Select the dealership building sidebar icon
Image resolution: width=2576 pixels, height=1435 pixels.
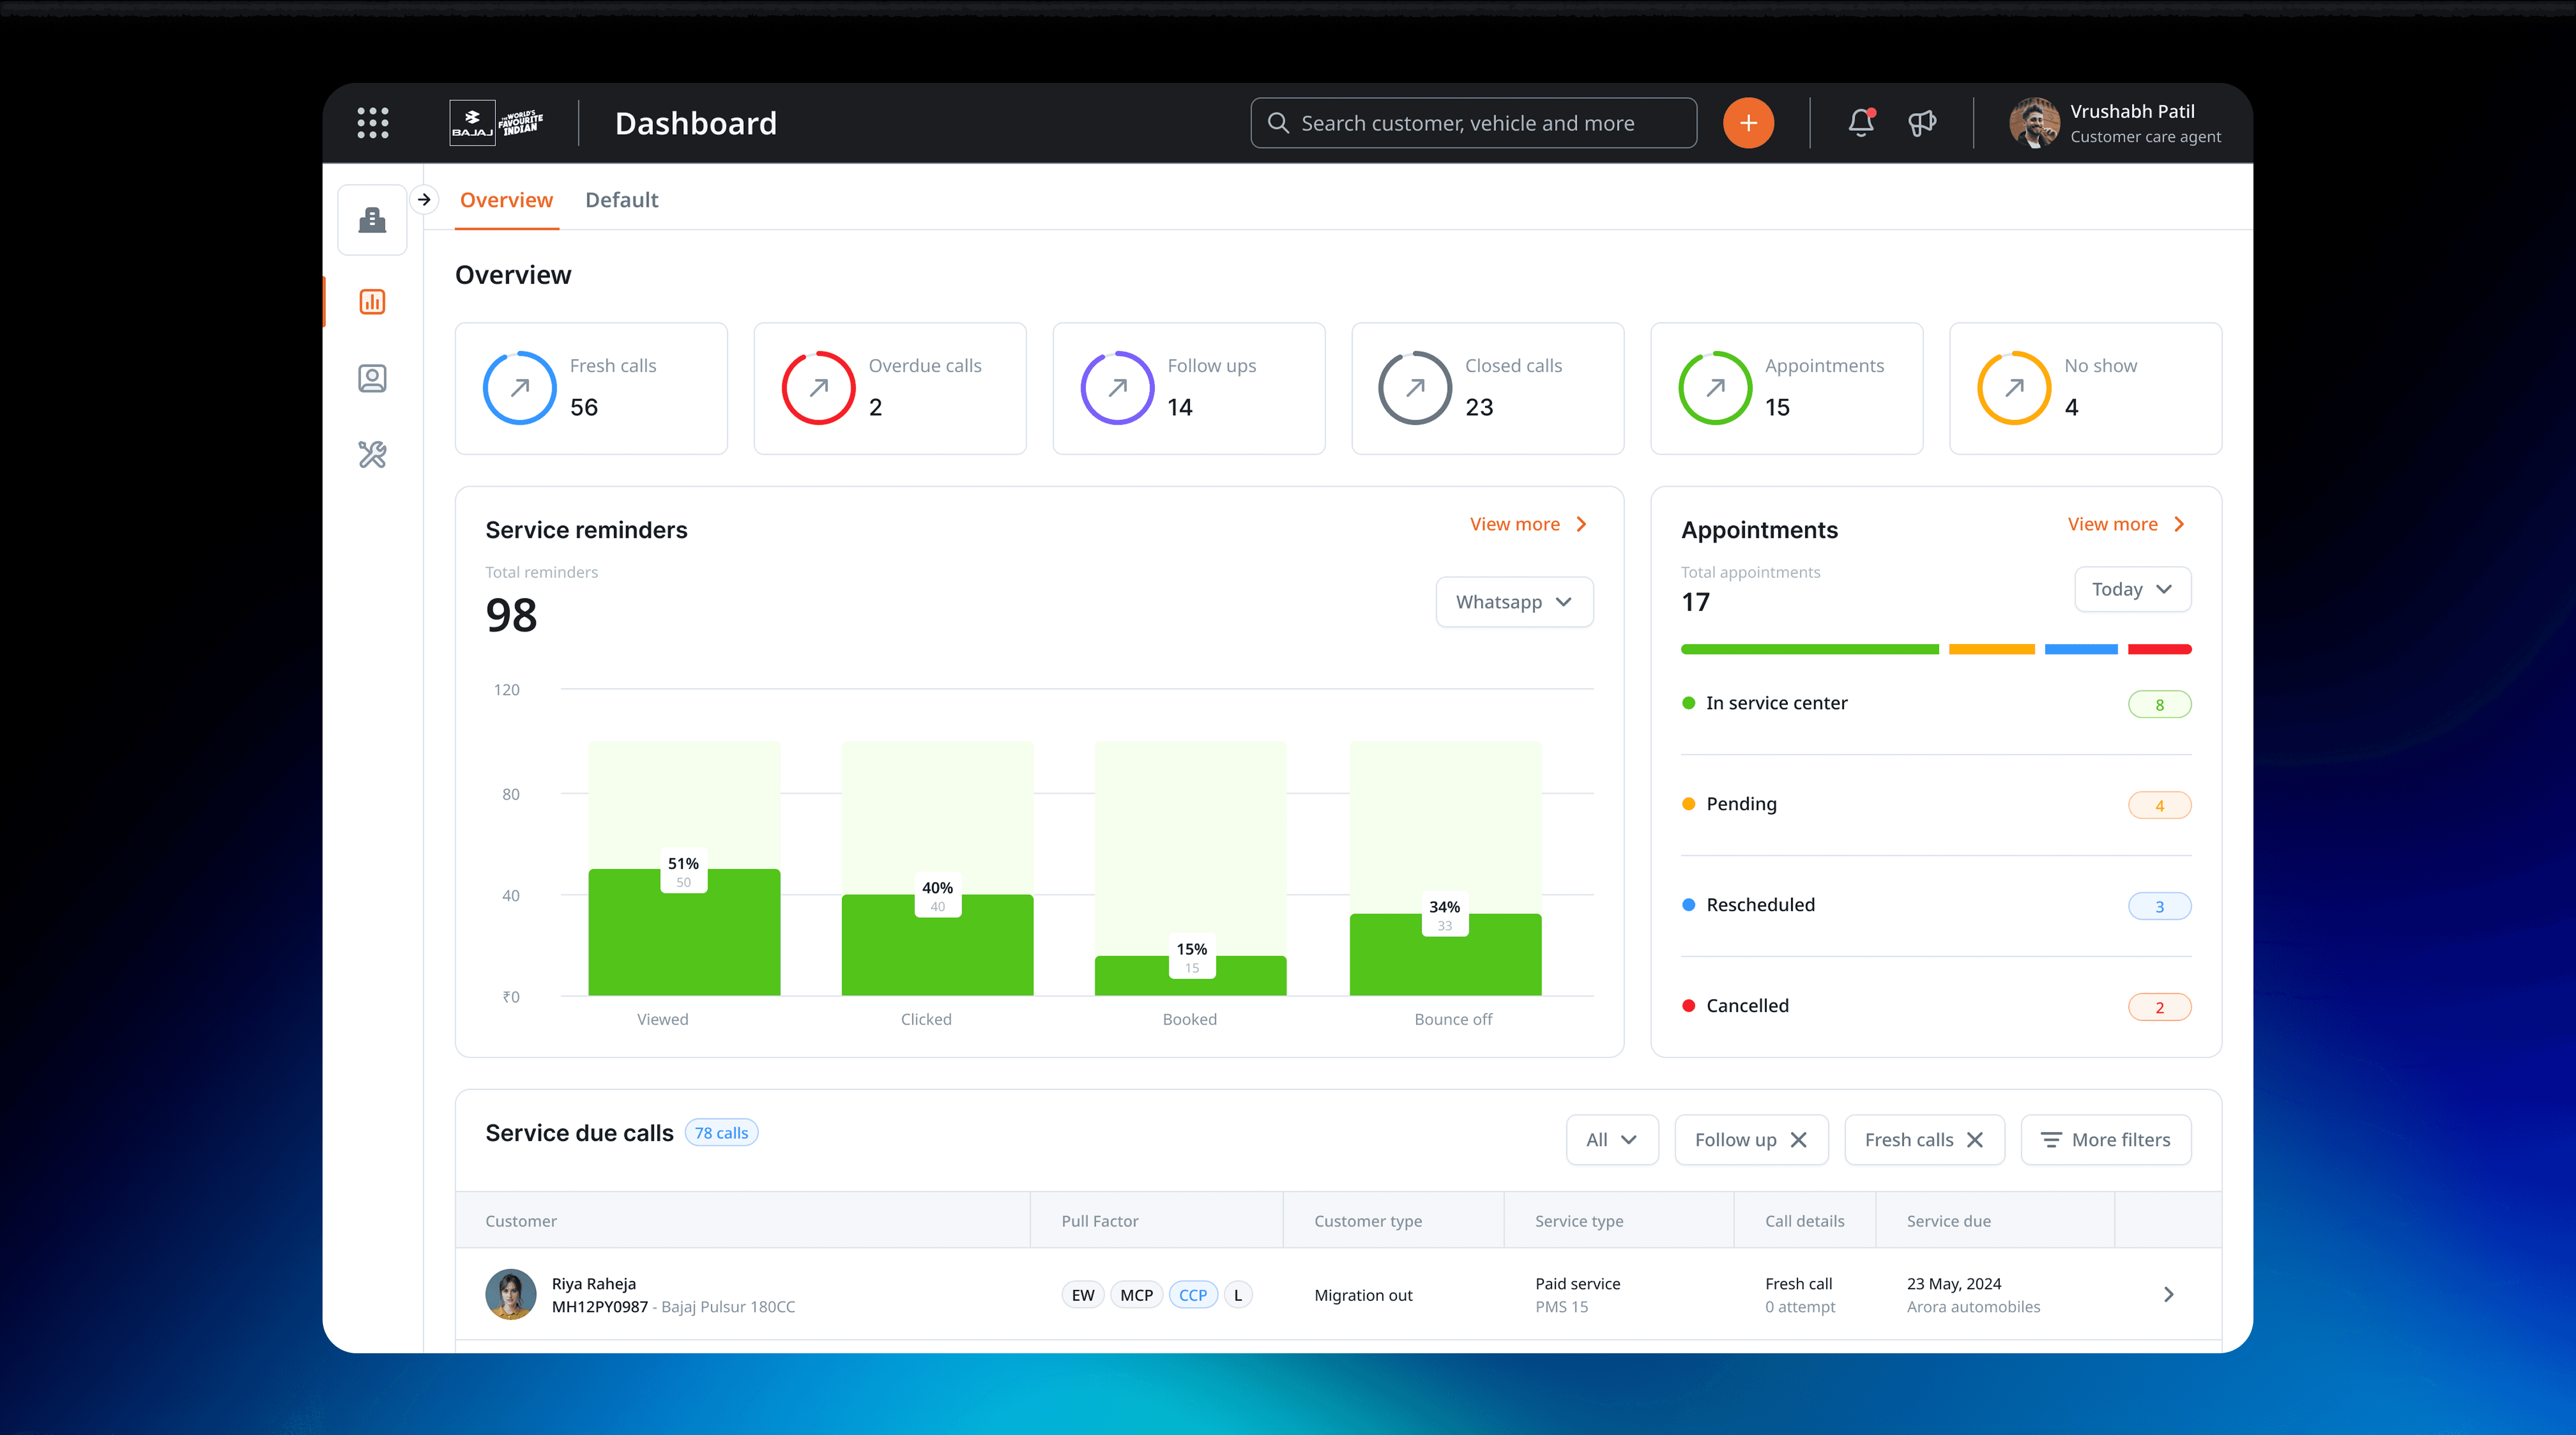(372, 219)
